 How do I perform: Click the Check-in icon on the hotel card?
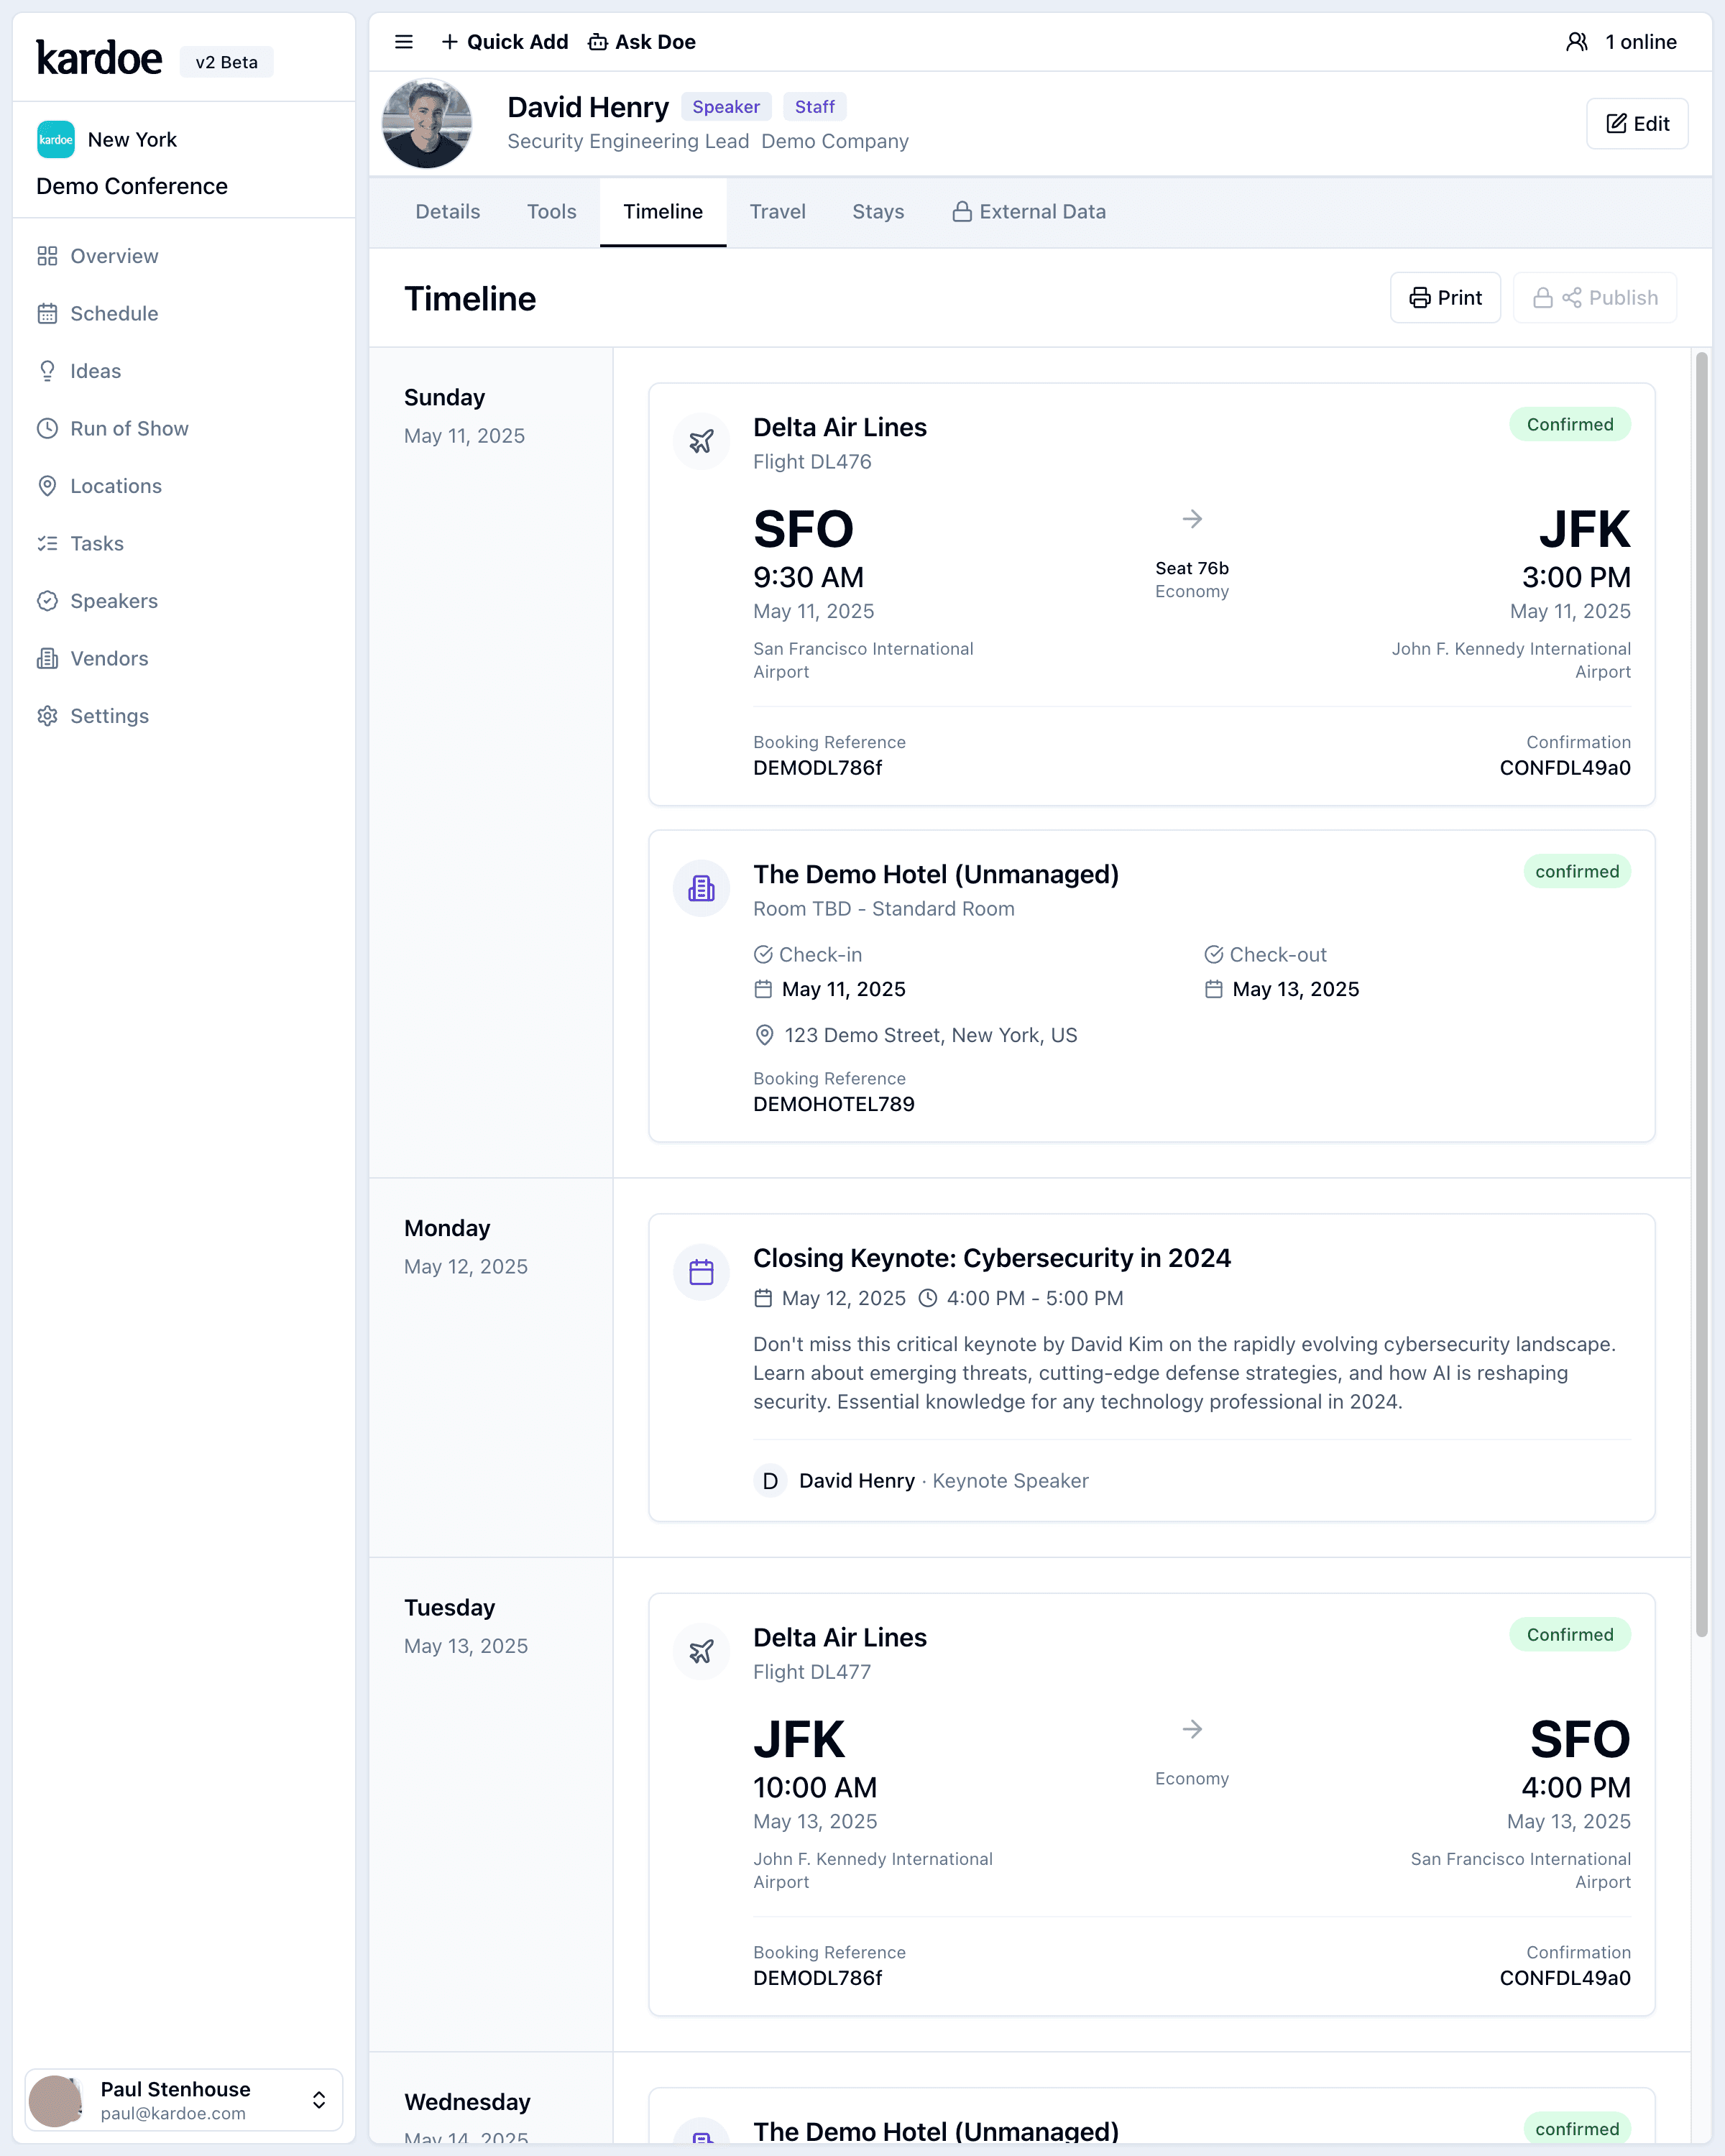click(x=763, y=955)
